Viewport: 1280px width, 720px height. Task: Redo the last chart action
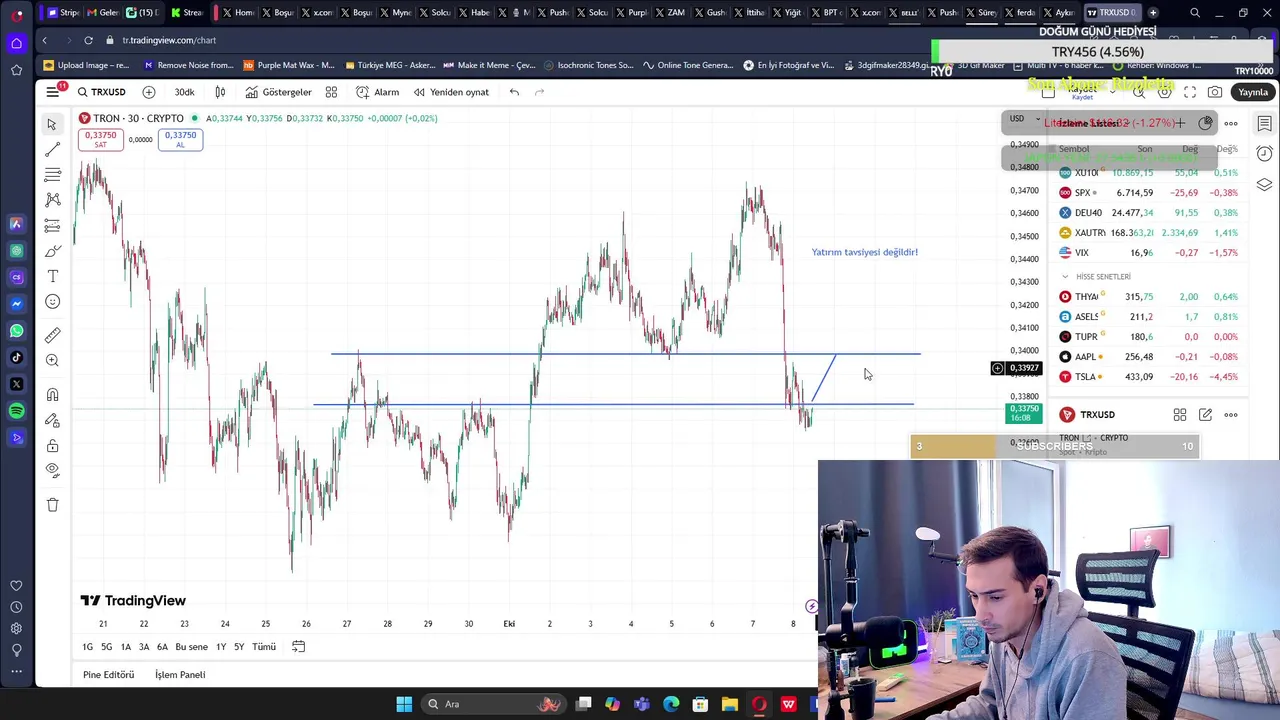[539, 92]
